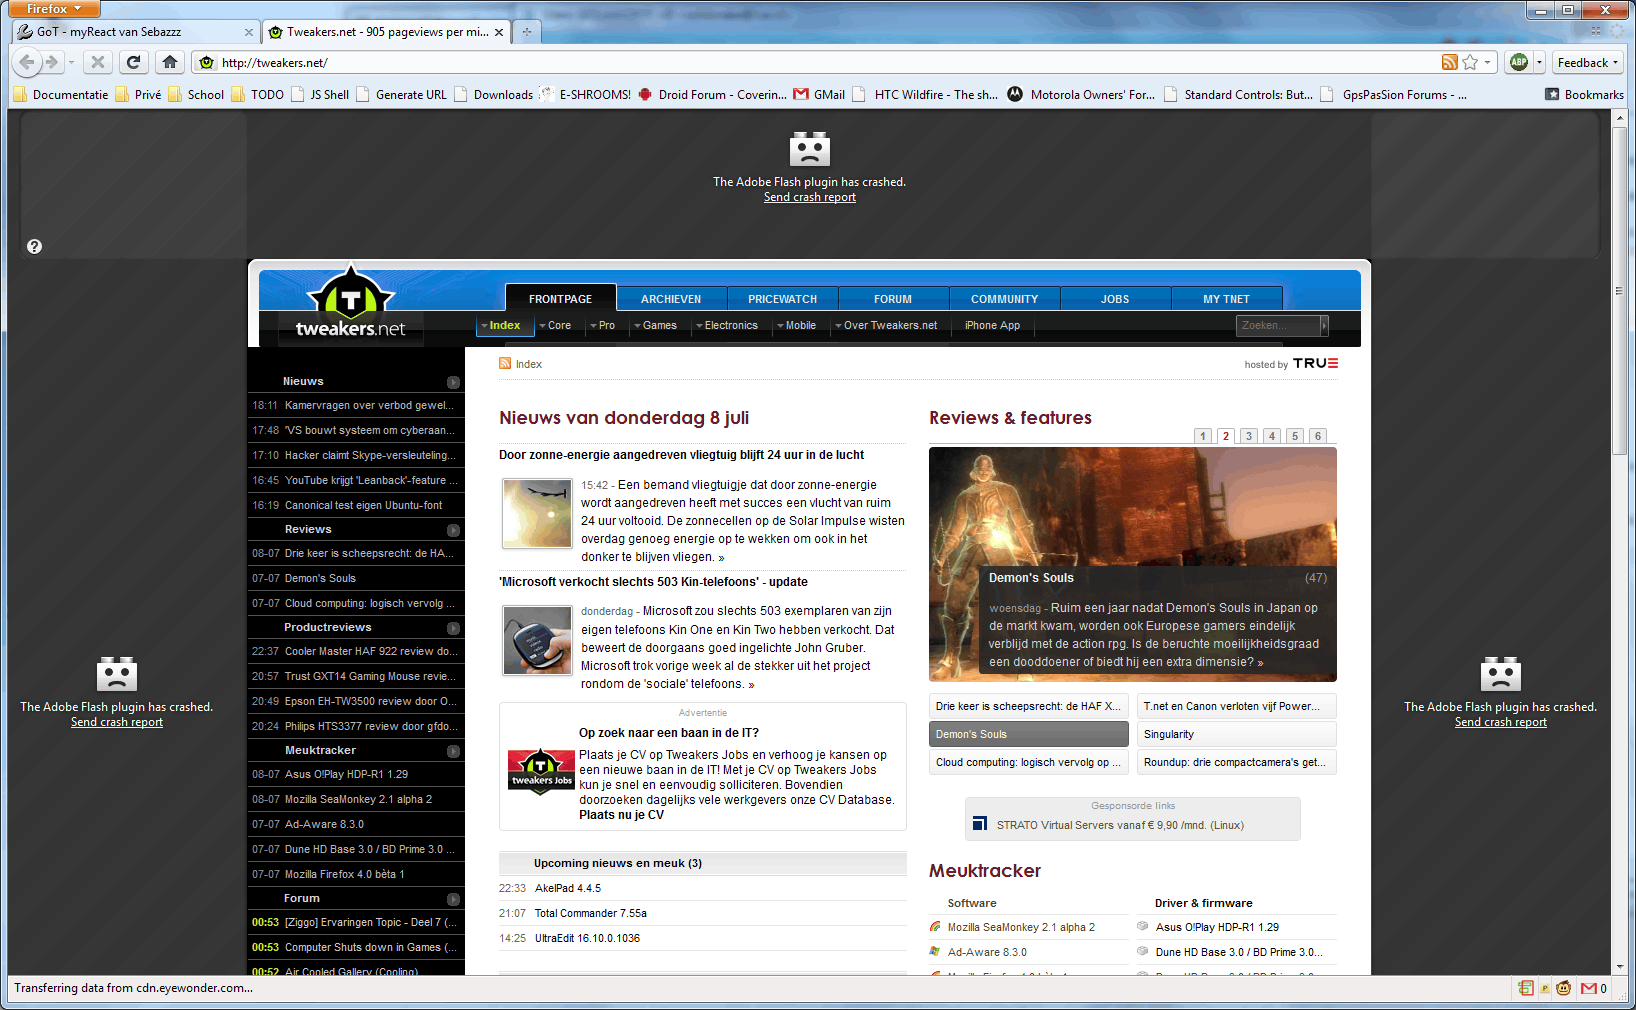Open the back/forward history dropdown arrow
1636x1010 pixels.
click(x=71, y=62)
